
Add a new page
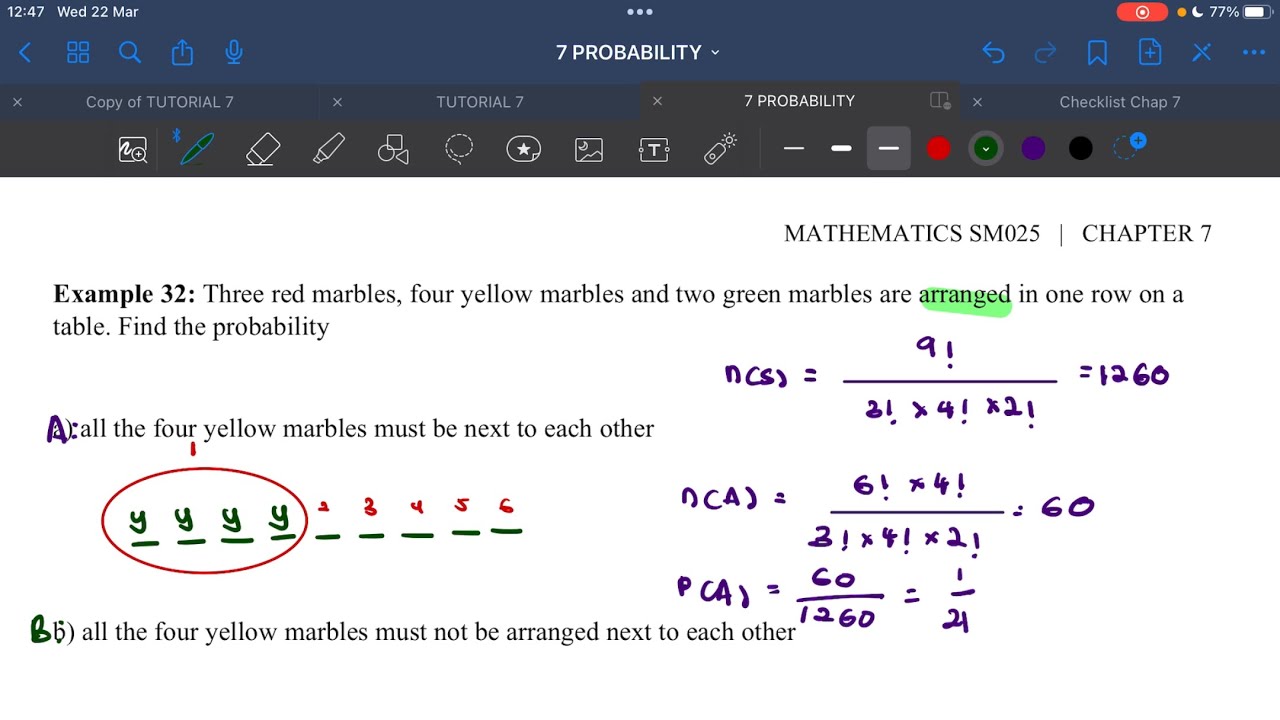click(1150, 53)
